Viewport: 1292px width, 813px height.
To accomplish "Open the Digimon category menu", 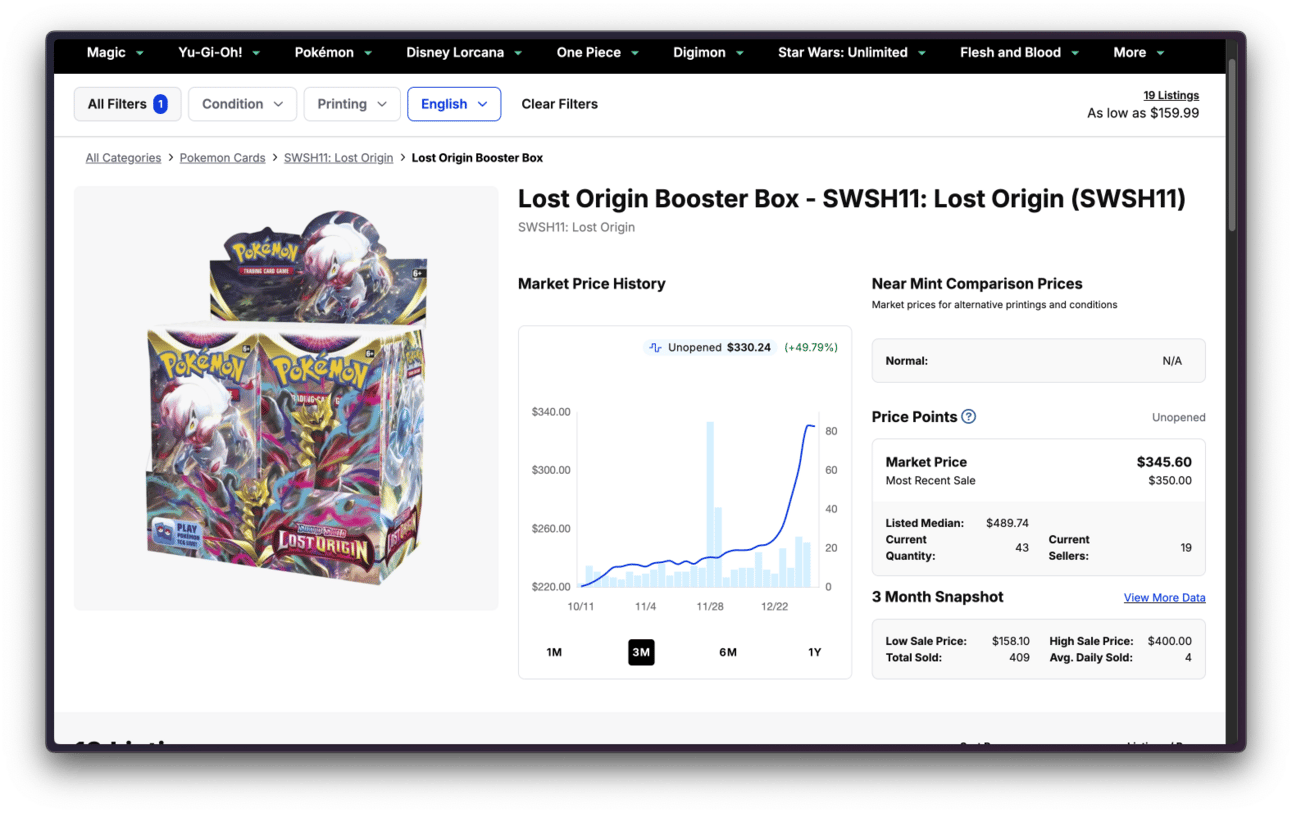I will pyautogui.click(x=708, y=53).
